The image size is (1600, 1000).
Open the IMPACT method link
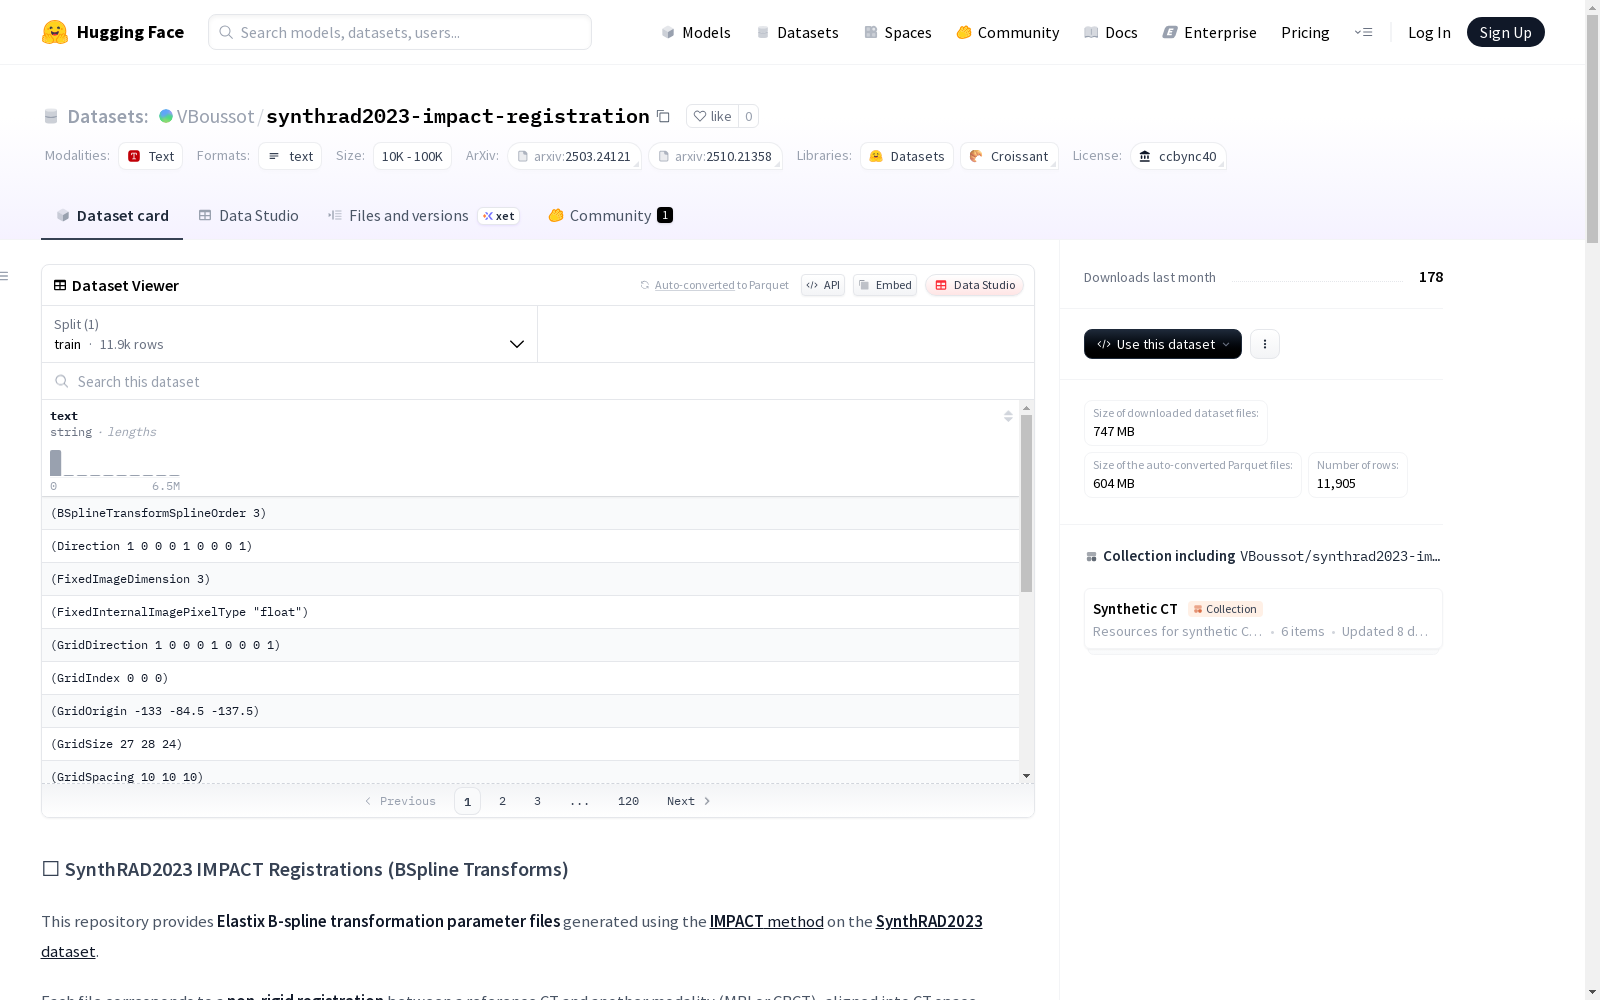point(766,921)
